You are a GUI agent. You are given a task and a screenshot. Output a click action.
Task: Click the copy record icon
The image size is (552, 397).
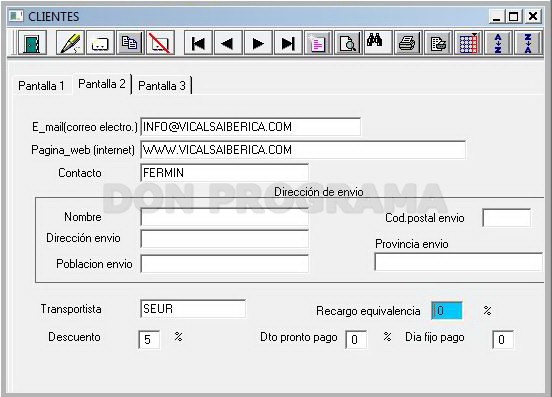(x=130, y=43)
